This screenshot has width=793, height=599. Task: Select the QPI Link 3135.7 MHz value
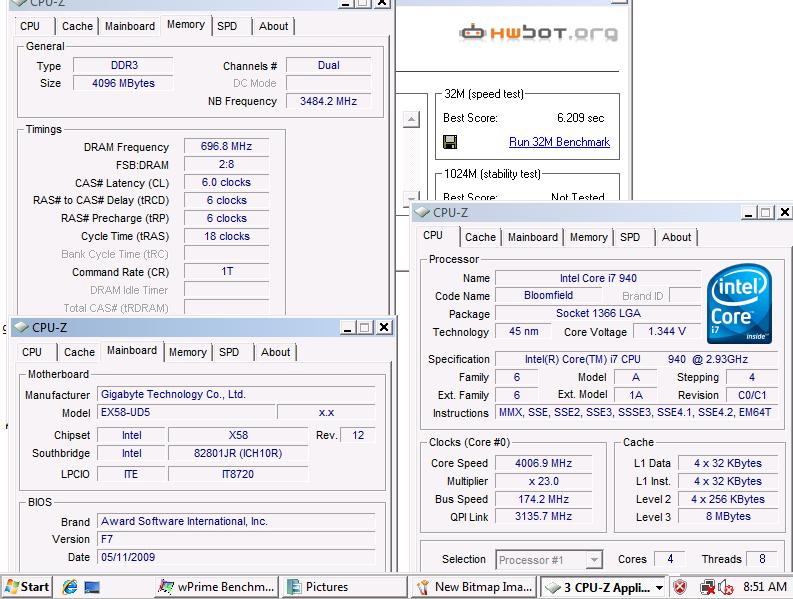[544, 516]
